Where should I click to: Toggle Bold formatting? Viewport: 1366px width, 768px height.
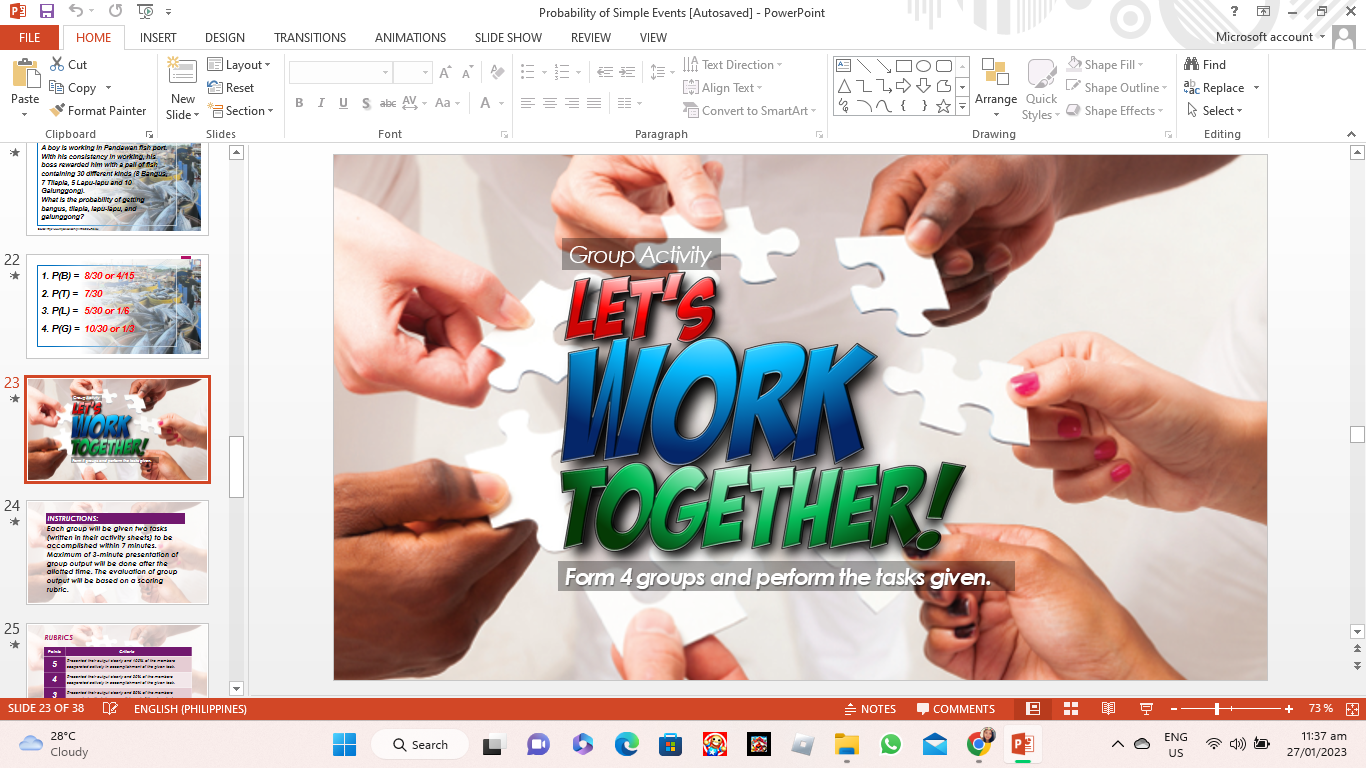click(x=299, y=103)
